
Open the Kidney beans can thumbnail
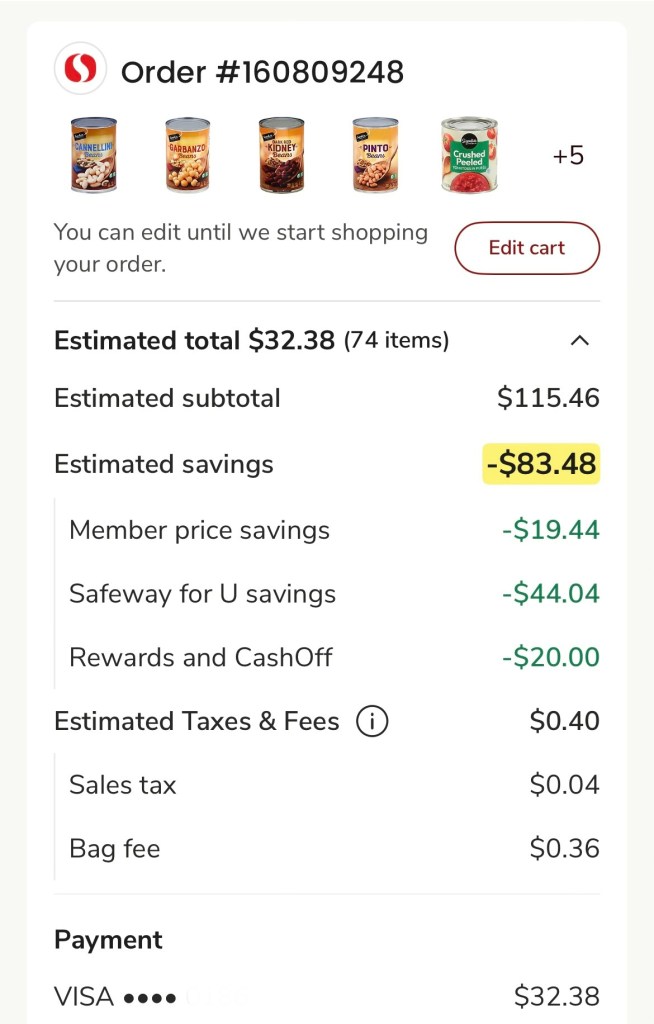(281, 155)
